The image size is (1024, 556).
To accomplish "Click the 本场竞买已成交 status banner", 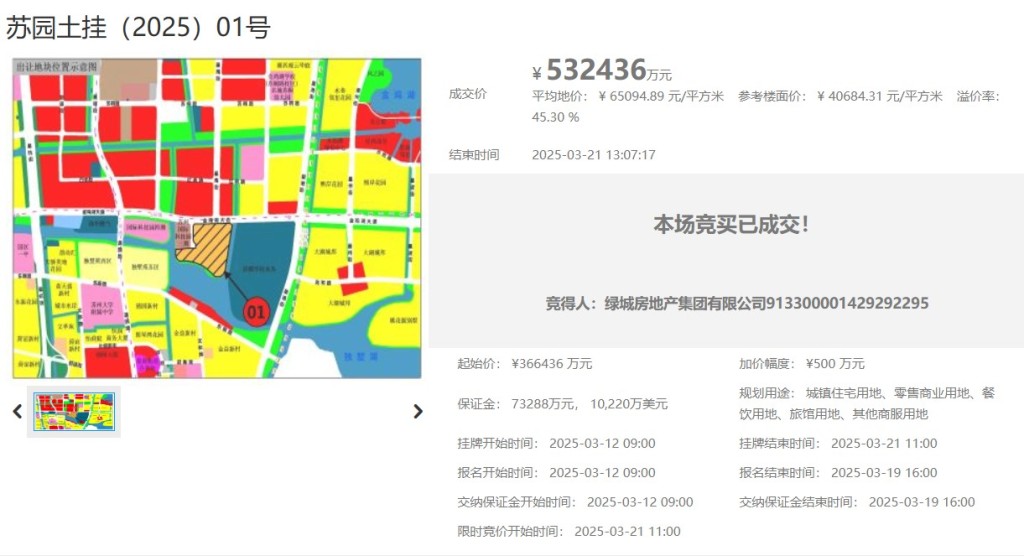I will pyautogui.click(x=731, y=225).
